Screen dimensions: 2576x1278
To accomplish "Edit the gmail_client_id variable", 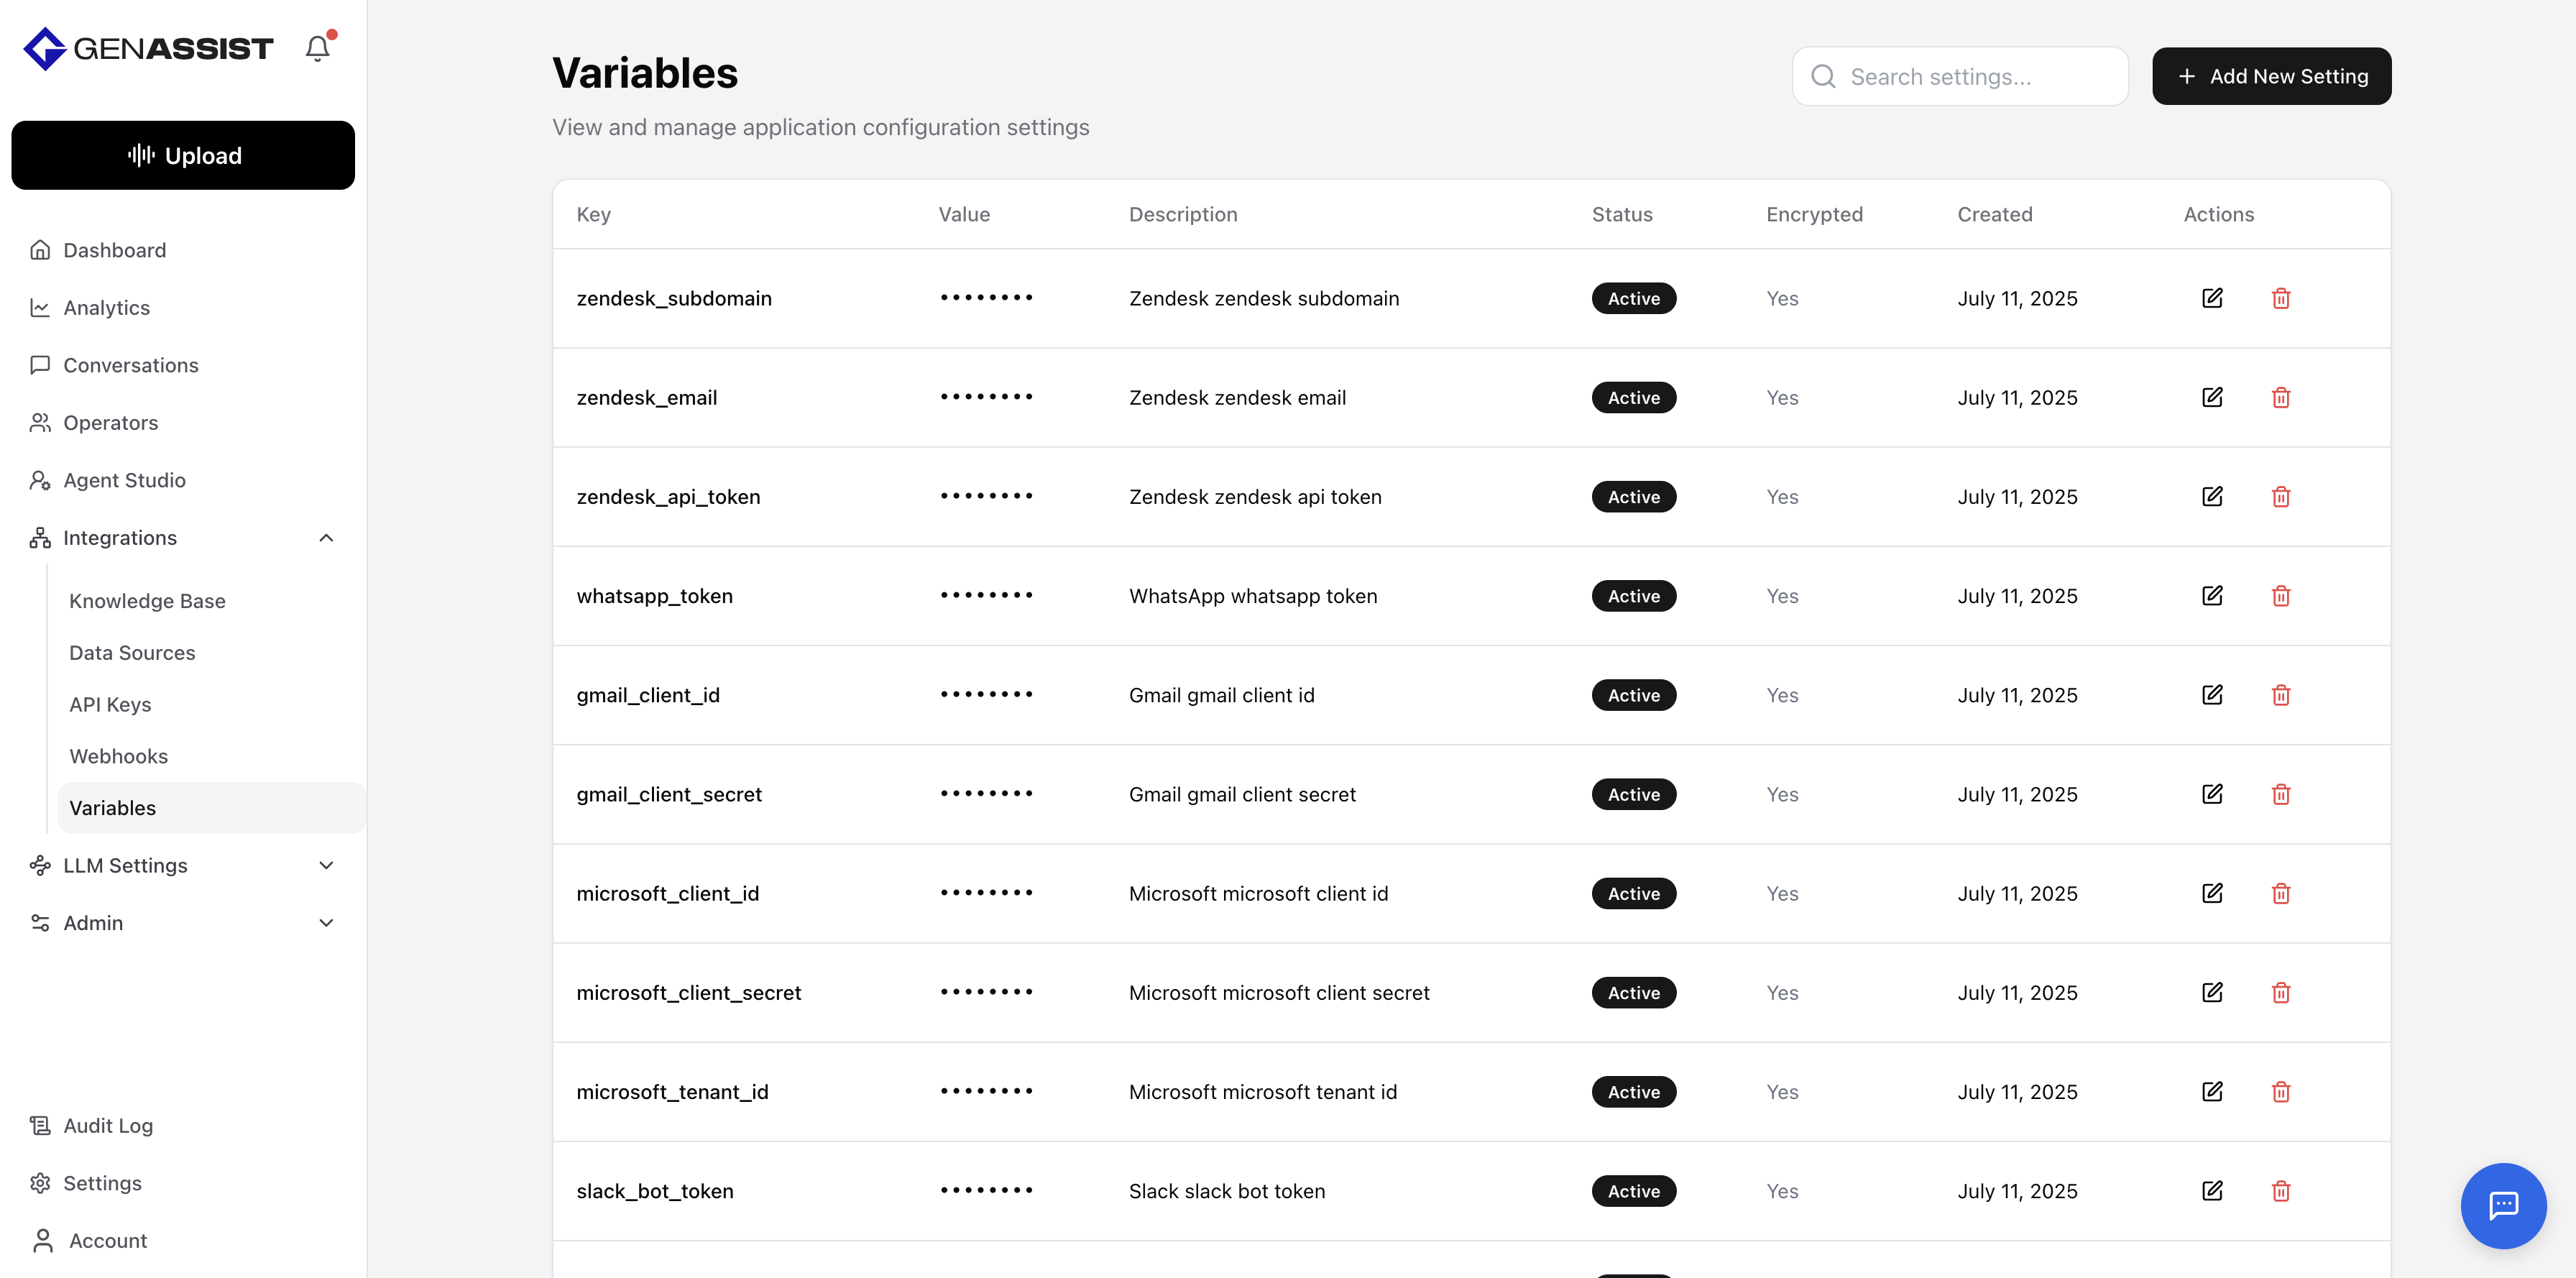I will click(2212, 695).
